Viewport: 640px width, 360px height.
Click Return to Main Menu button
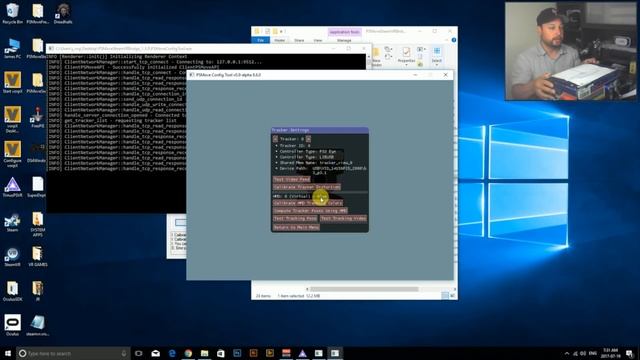[x=296, y=227]
